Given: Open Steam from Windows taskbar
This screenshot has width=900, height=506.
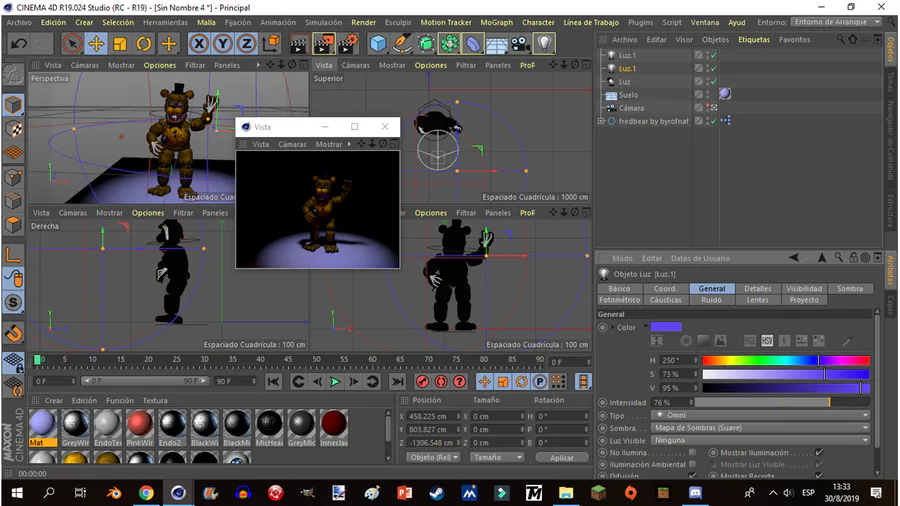Looking at the screenshot, I should (437, 493).
